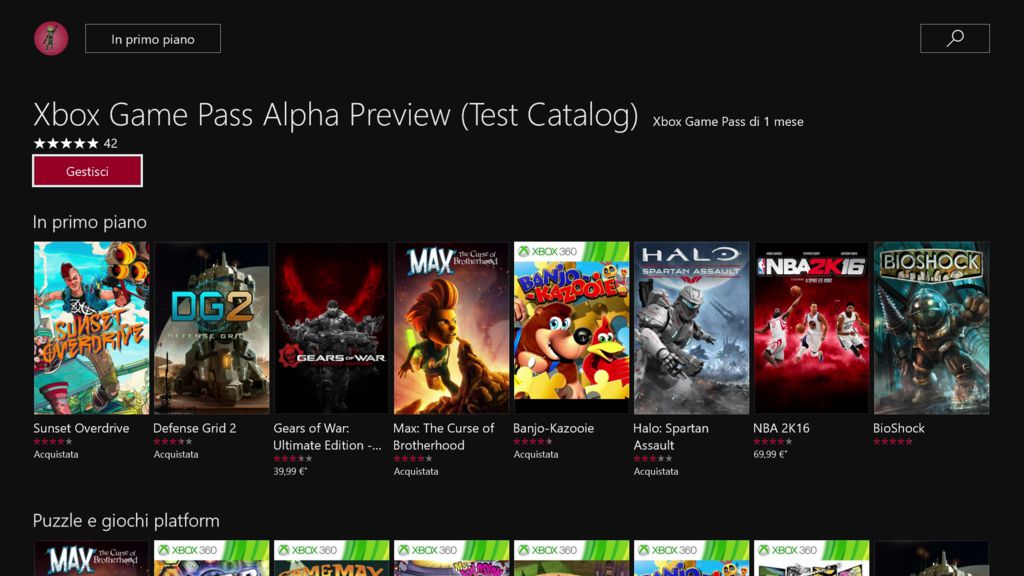The height and width of the screenshot is (576, 1024).
Task: Click the Xbox Game Pass di 1 mese label
Action: (x=728, y=122)
